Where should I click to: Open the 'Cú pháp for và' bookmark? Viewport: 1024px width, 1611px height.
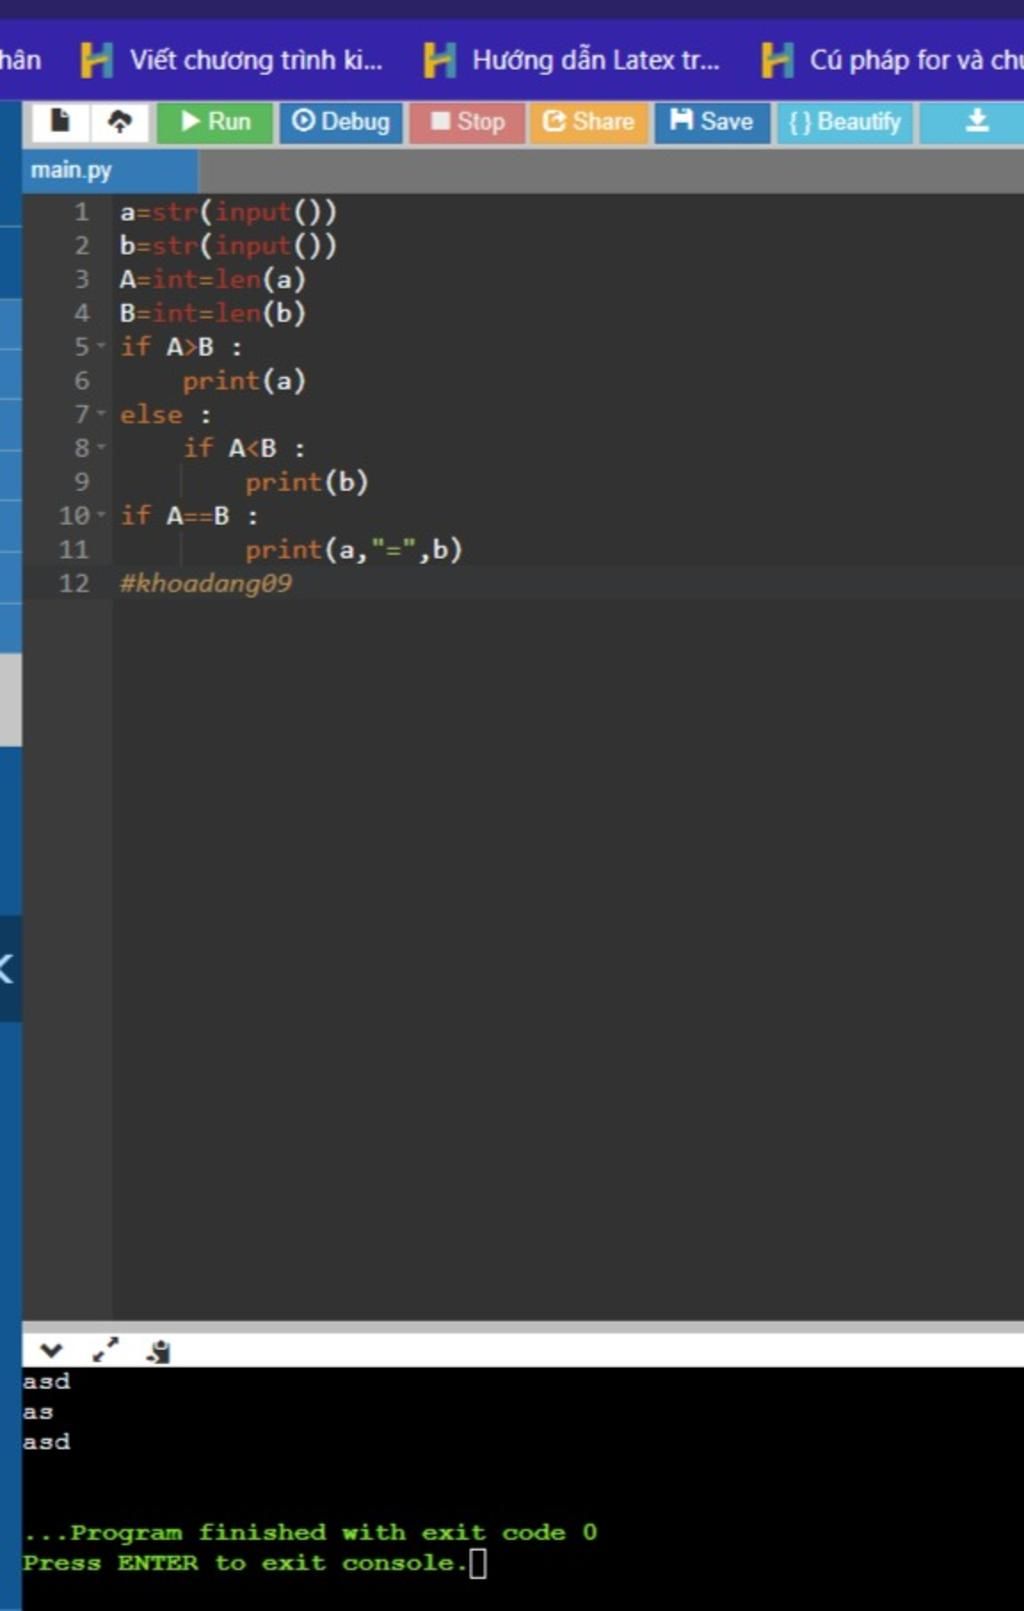pyautogui.click(x=892, y=60)
